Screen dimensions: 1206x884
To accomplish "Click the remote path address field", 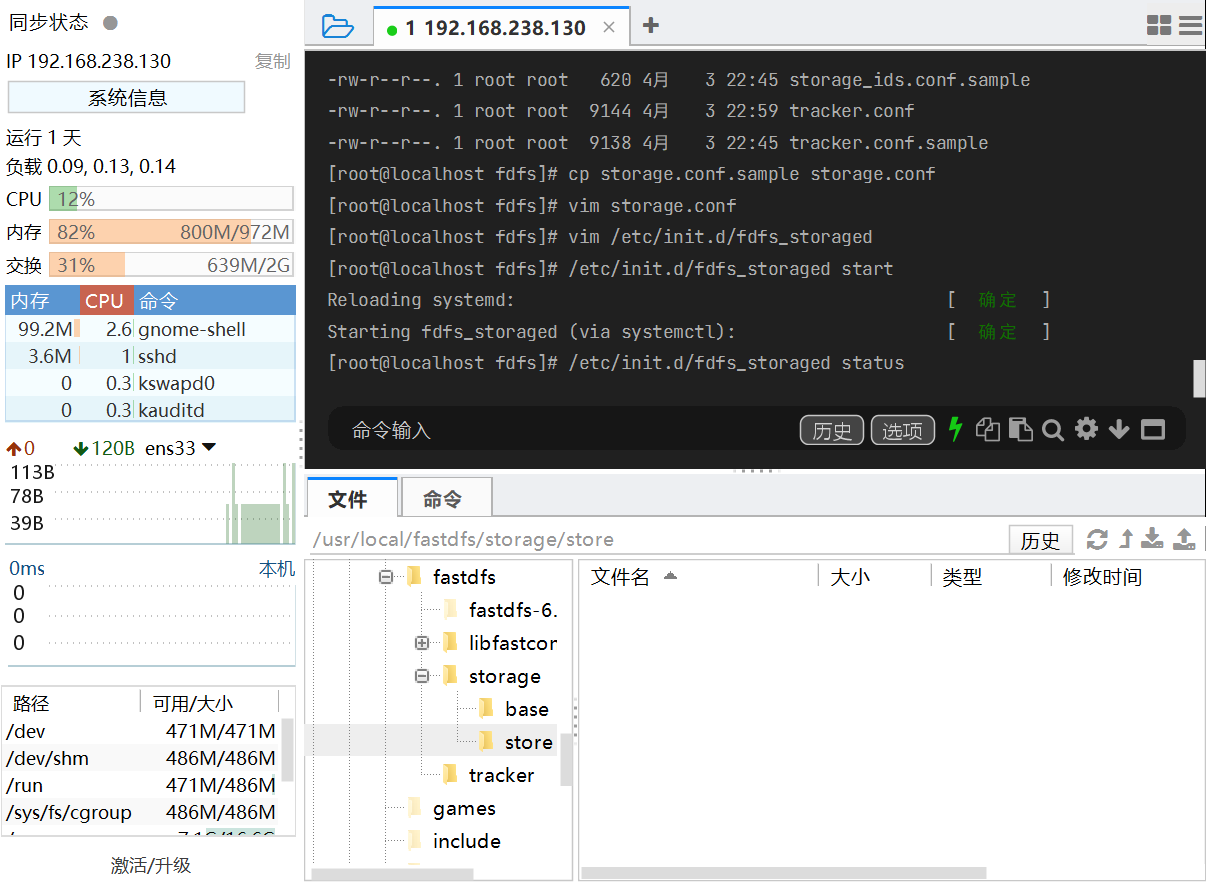I will tap(655, 540).
